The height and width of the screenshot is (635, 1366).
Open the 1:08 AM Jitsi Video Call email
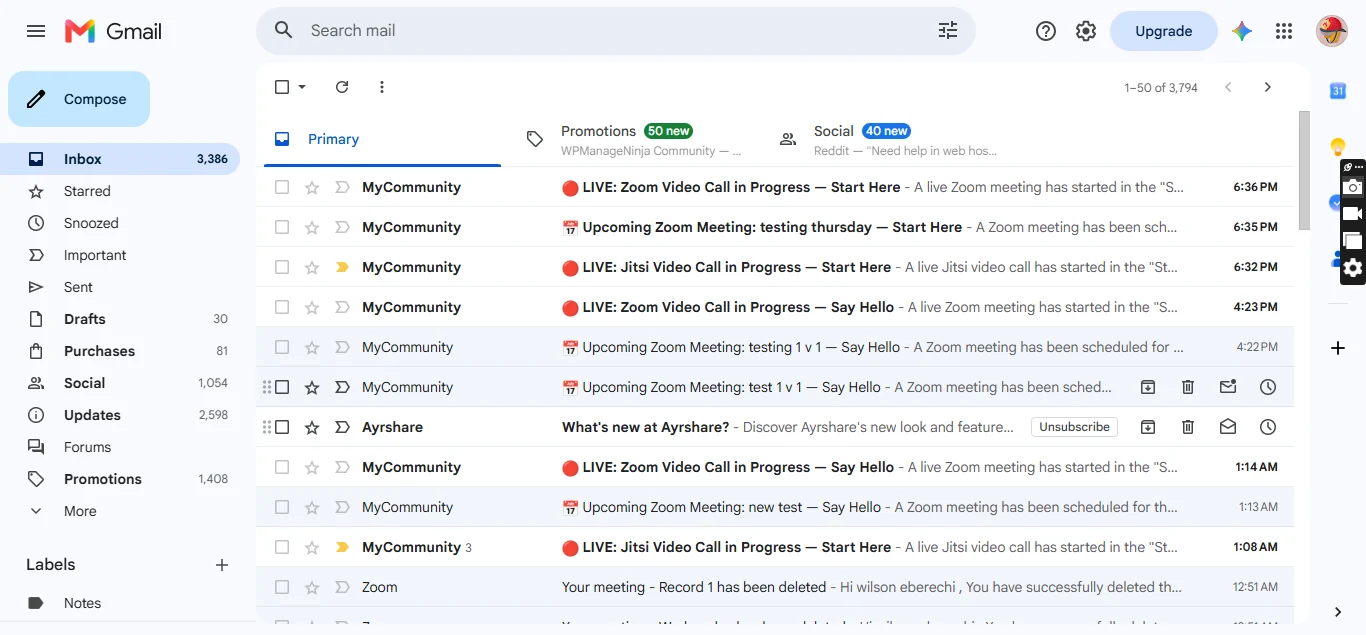coord(775,547)
